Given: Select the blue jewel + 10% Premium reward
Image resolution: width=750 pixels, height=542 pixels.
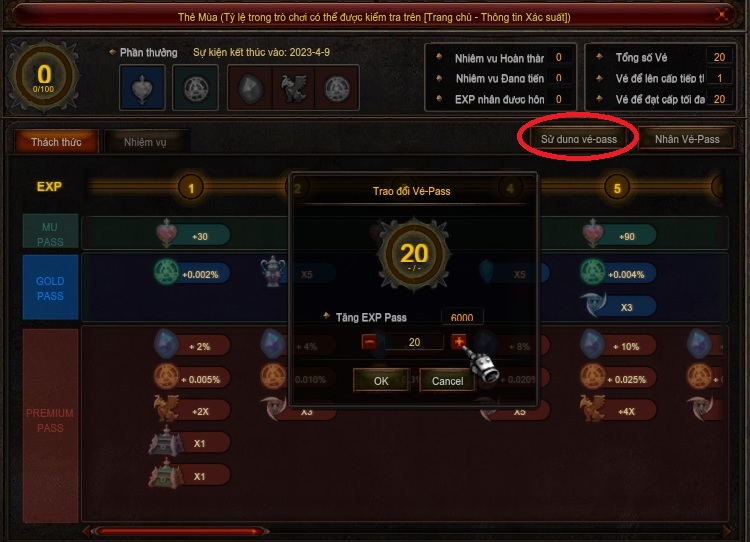Looking at the screenshot, I should 618,345.
